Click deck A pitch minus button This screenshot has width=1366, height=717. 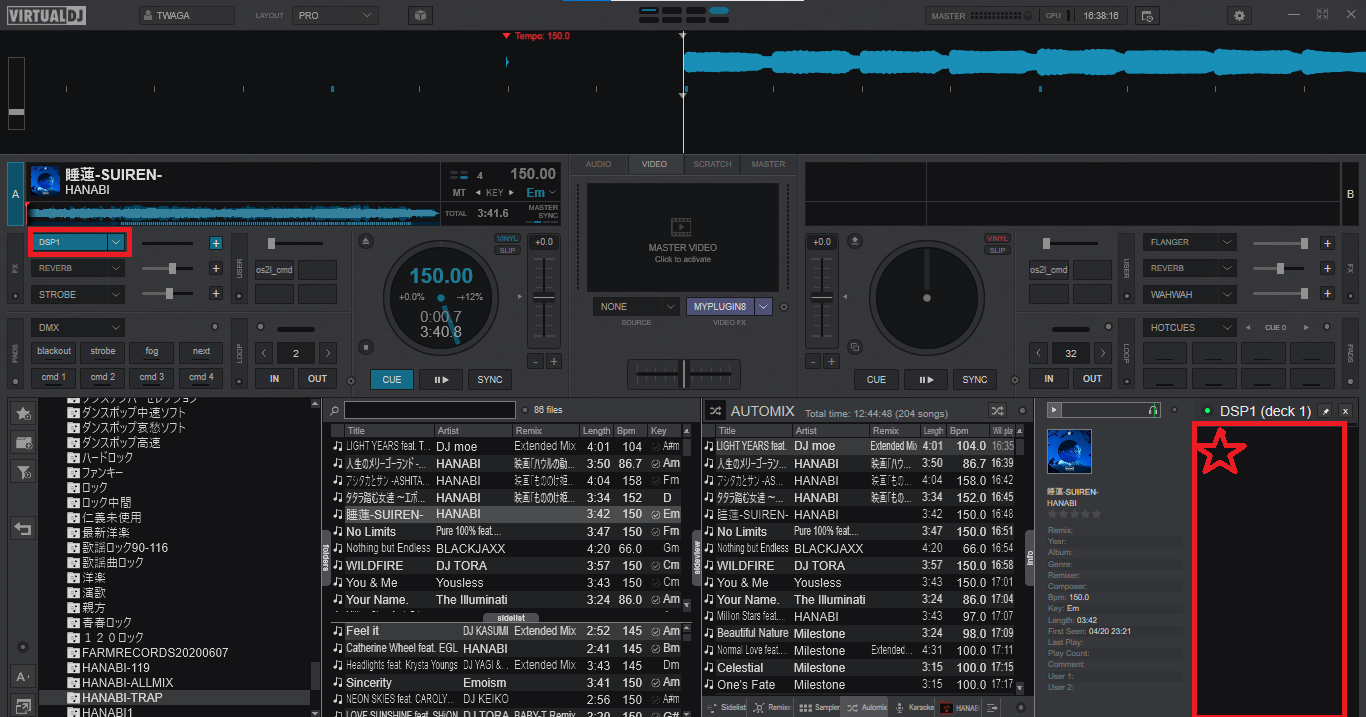(x=535, y=361)
